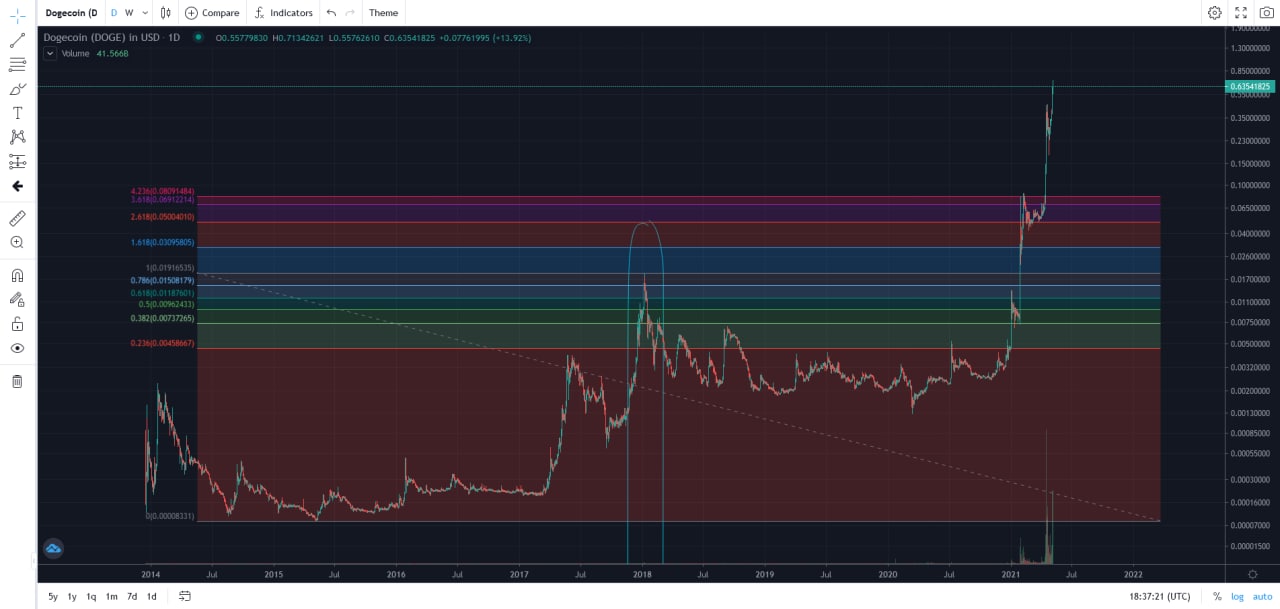Select the 0.63541825 current price label
This screenshot has width=1280, height=609.
[x=1250, y=87]
